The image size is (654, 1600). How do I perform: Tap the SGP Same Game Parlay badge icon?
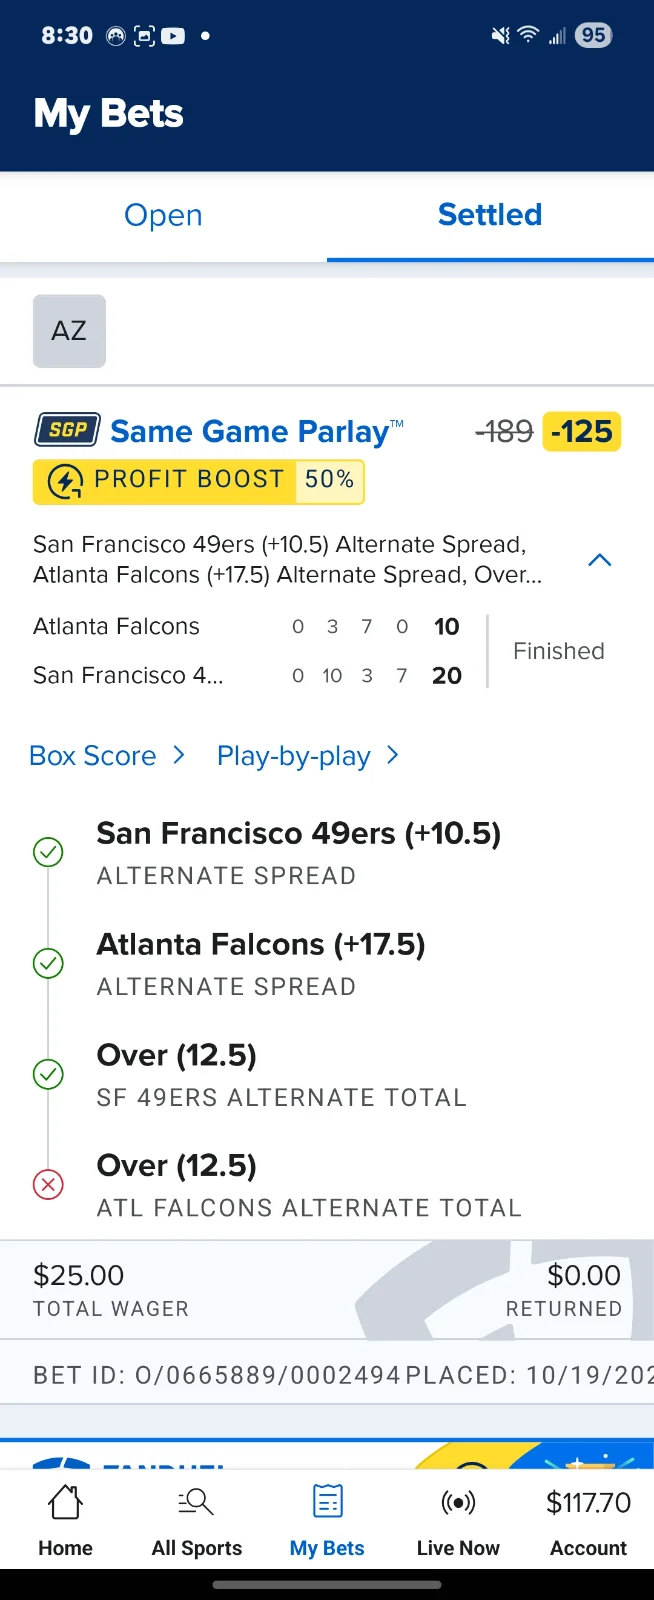(66, 430)
